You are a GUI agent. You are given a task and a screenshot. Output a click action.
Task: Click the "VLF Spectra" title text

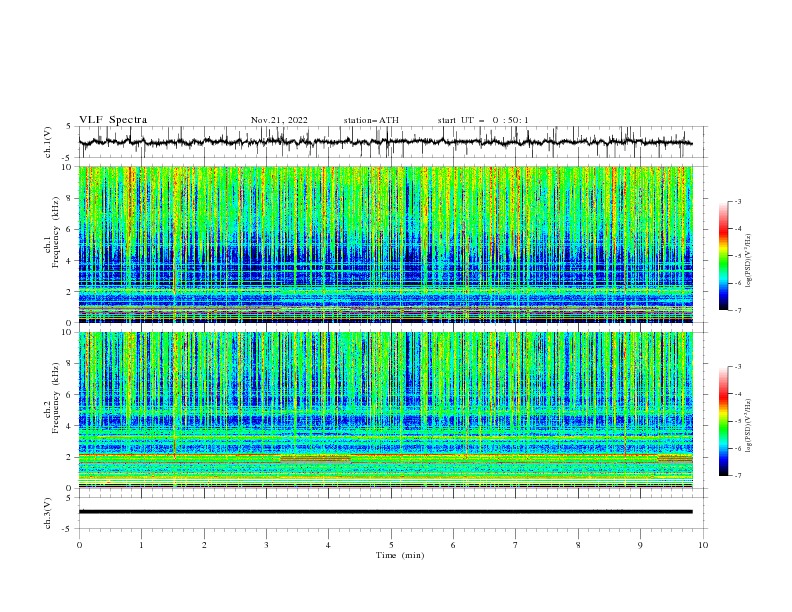pyautogui.click(x=113, y=120)
